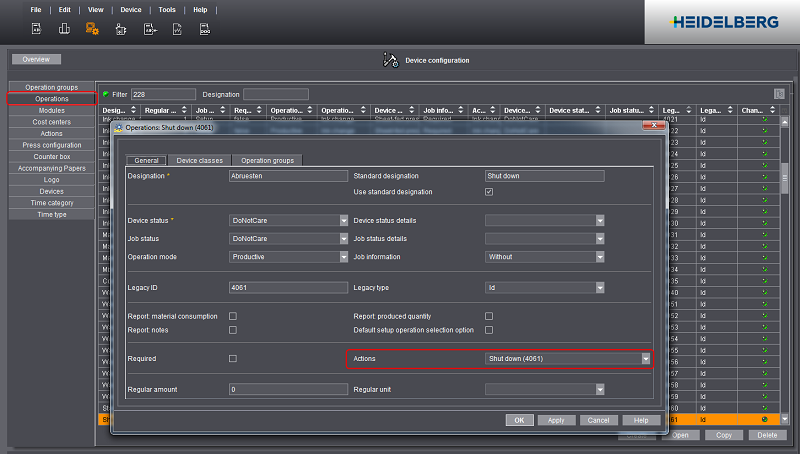Click the orange device configuration gear toolbar icon
Viewport: 800px width, 454px height.
click(91, 29)
